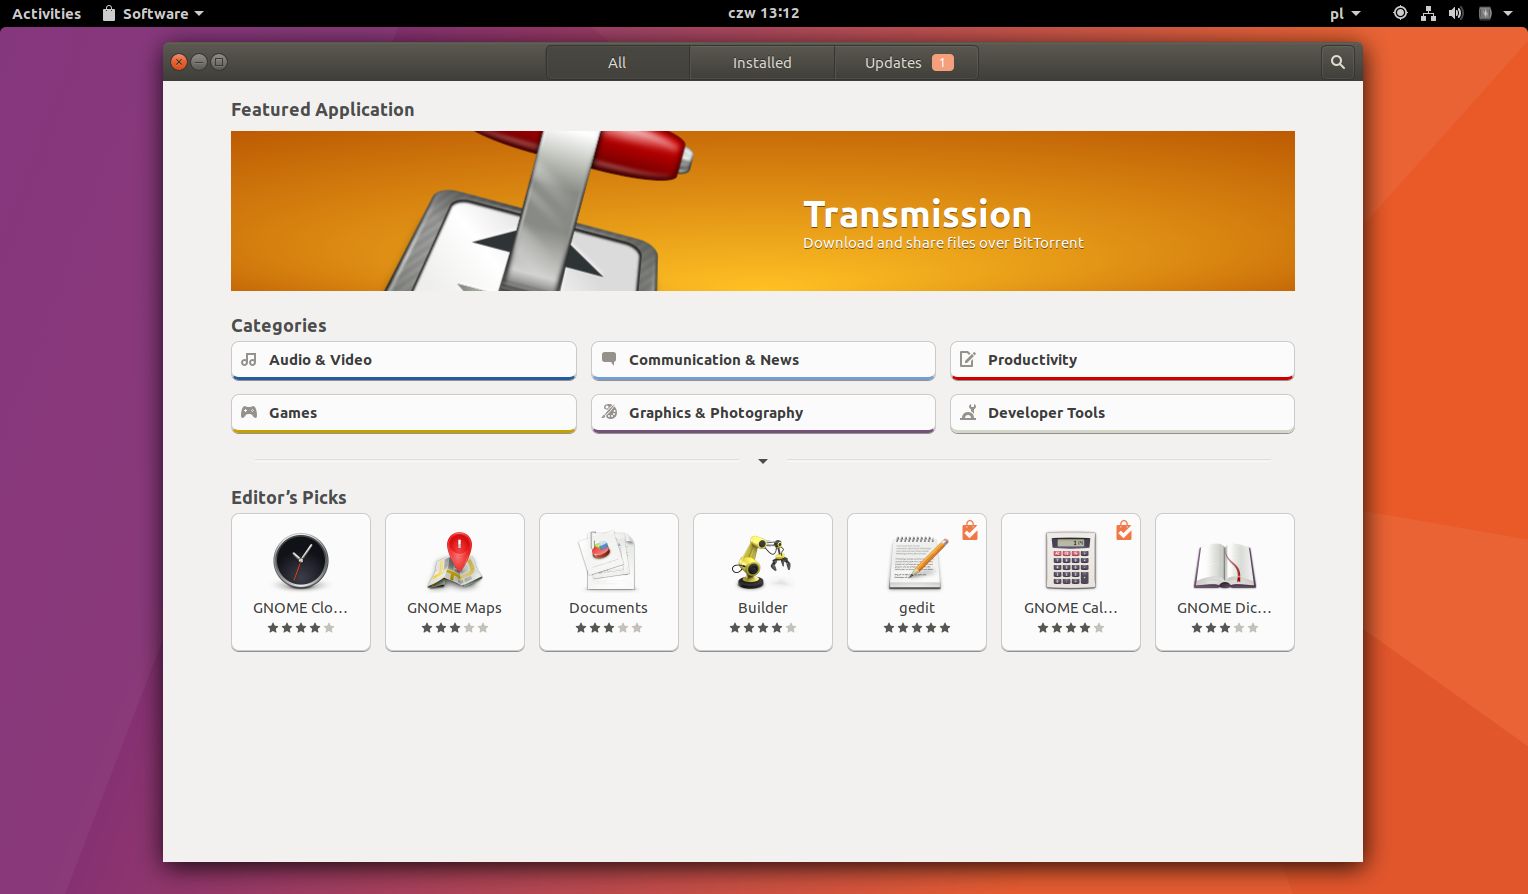
Task: Browse the Communication & News category
Action: [763, 360]
